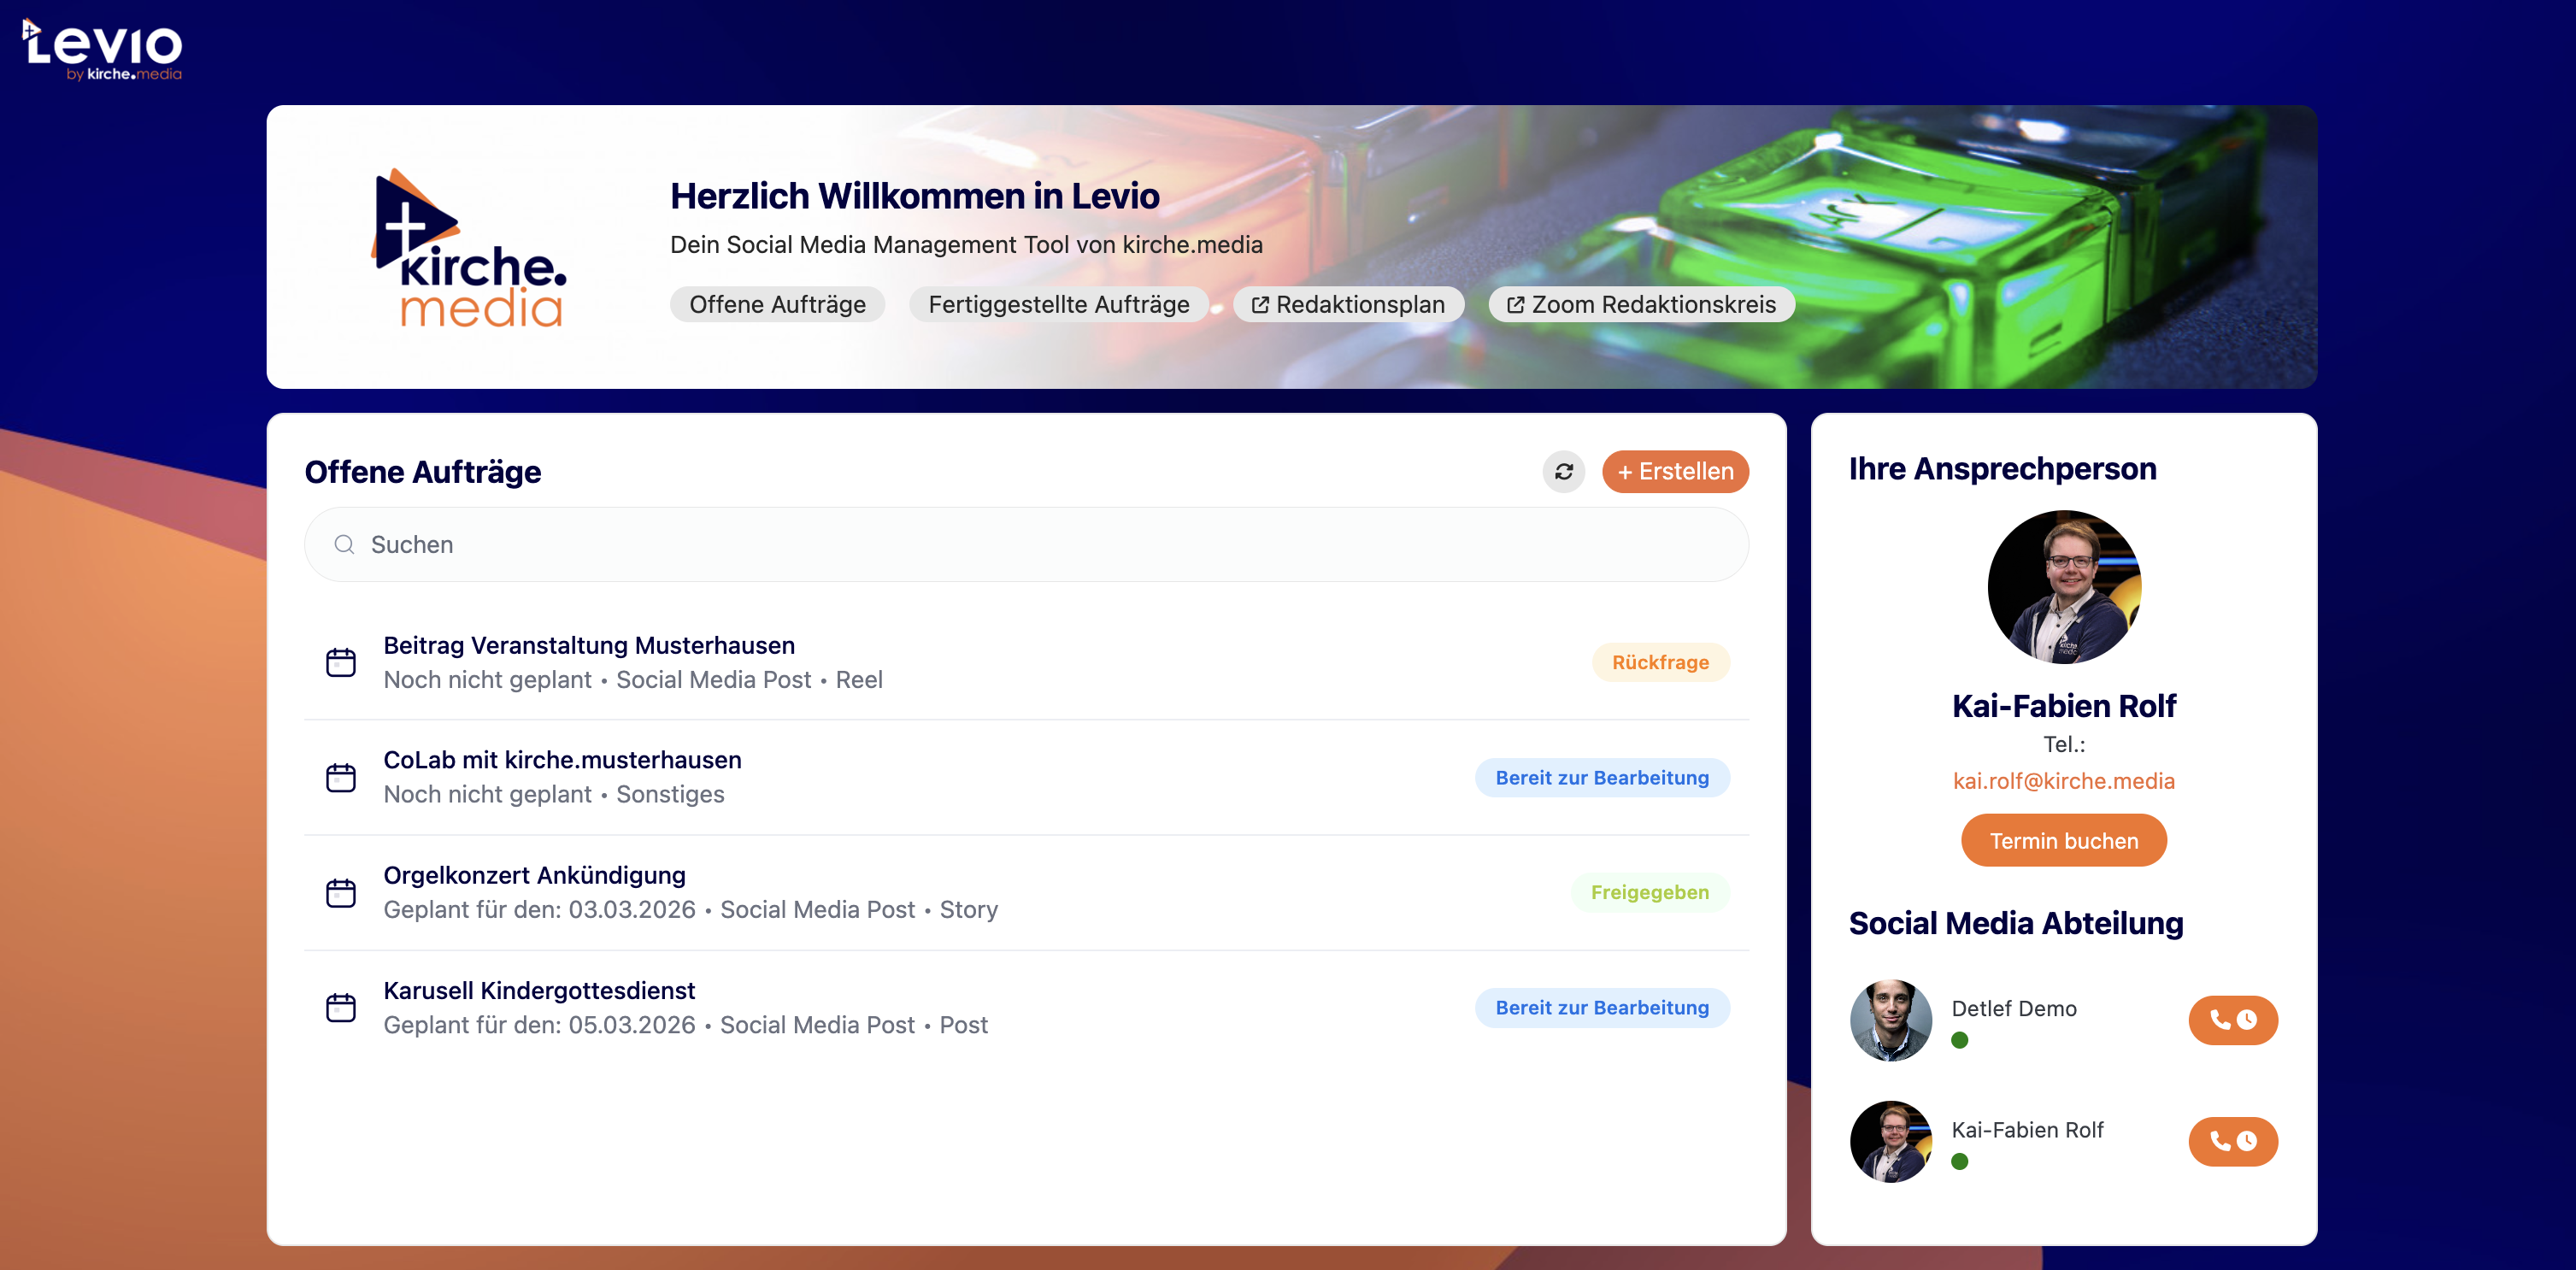Click calendar icon for Beitrag Veranstaltung Musterhausen
Image resolution: width=2576 pixels, height=1270 pixels.
341,662
